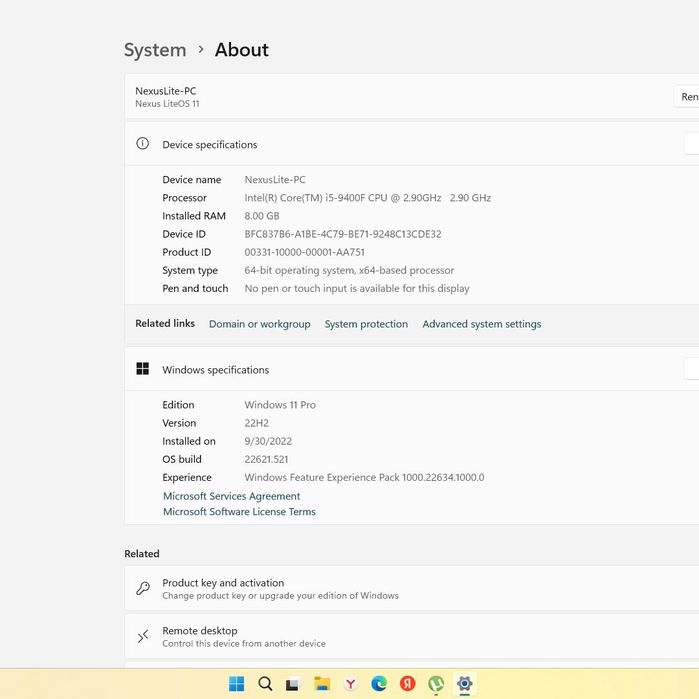Select the Pen and touch value text
The width and height of the screenshot is (699, 699).
point(357,289)
